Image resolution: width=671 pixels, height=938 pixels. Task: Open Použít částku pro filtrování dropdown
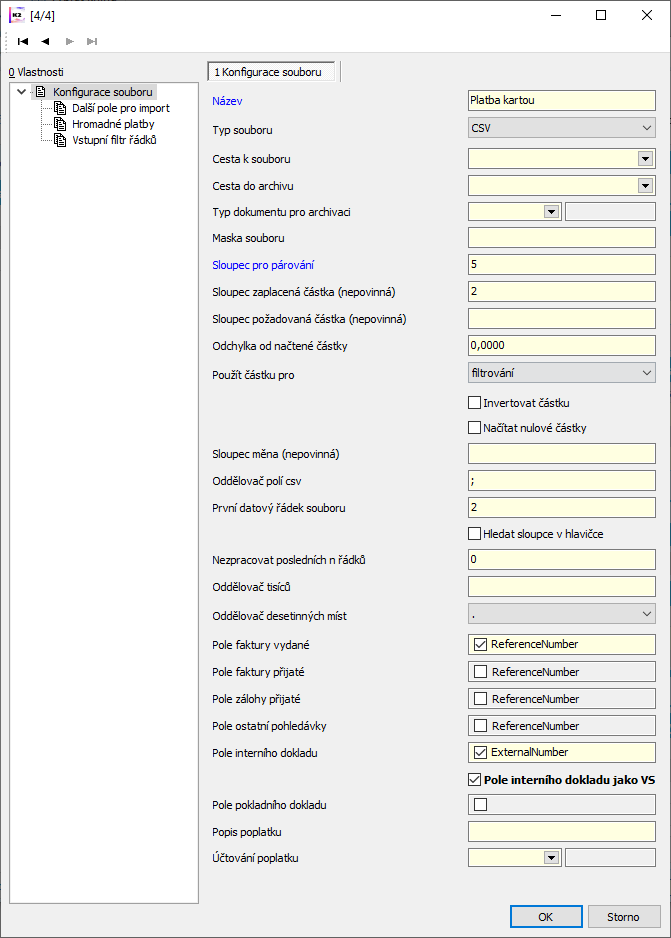tap(562, 373)
